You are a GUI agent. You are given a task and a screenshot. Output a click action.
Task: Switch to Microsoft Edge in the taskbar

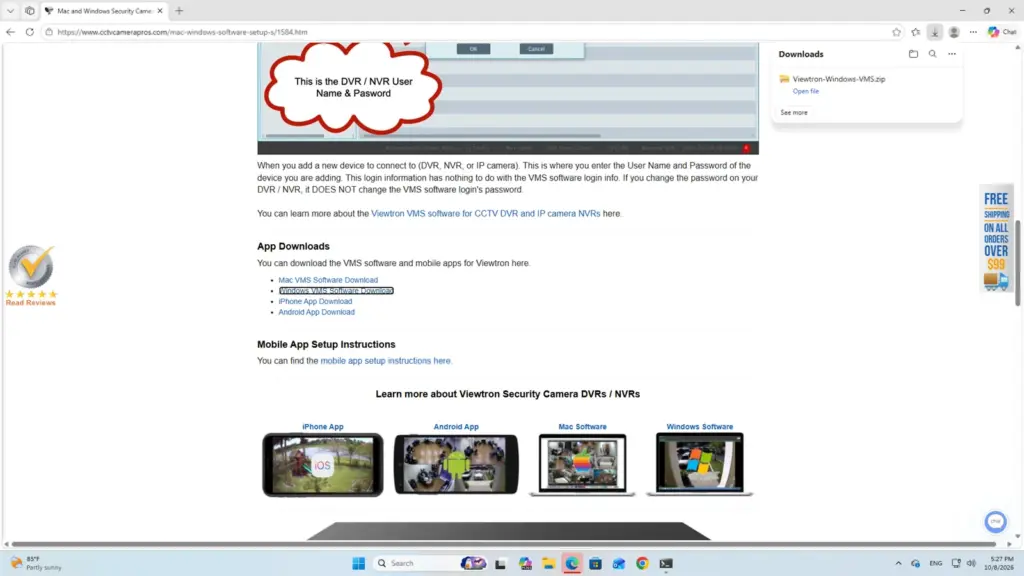coord(572,563)
